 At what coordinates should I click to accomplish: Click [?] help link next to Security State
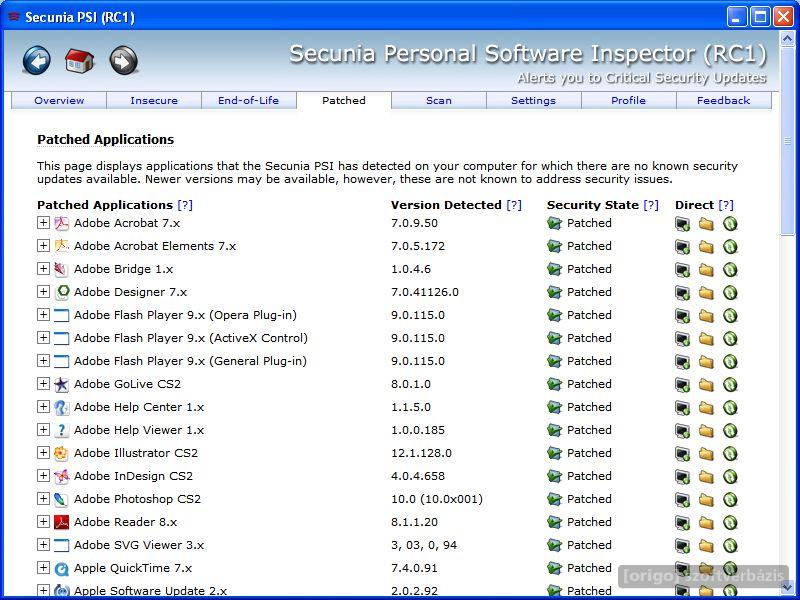tap(651, 205)
